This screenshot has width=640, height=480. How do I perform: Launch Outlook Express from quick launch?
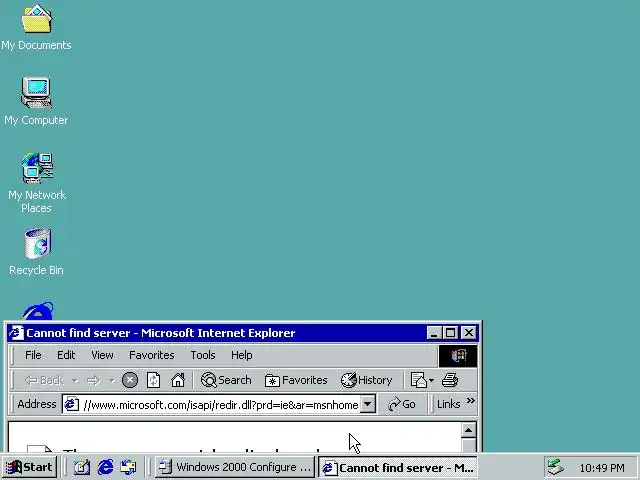(128, 467)
